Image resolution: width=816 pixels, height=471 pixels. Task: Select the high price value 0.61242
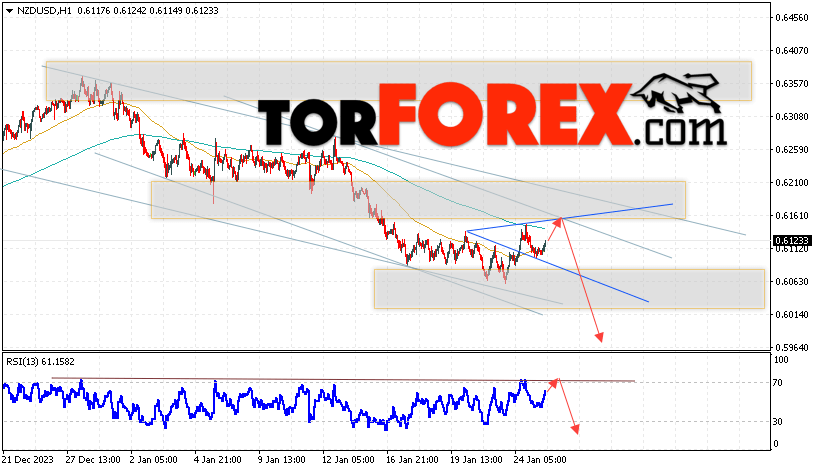click(x=130, y=10)
